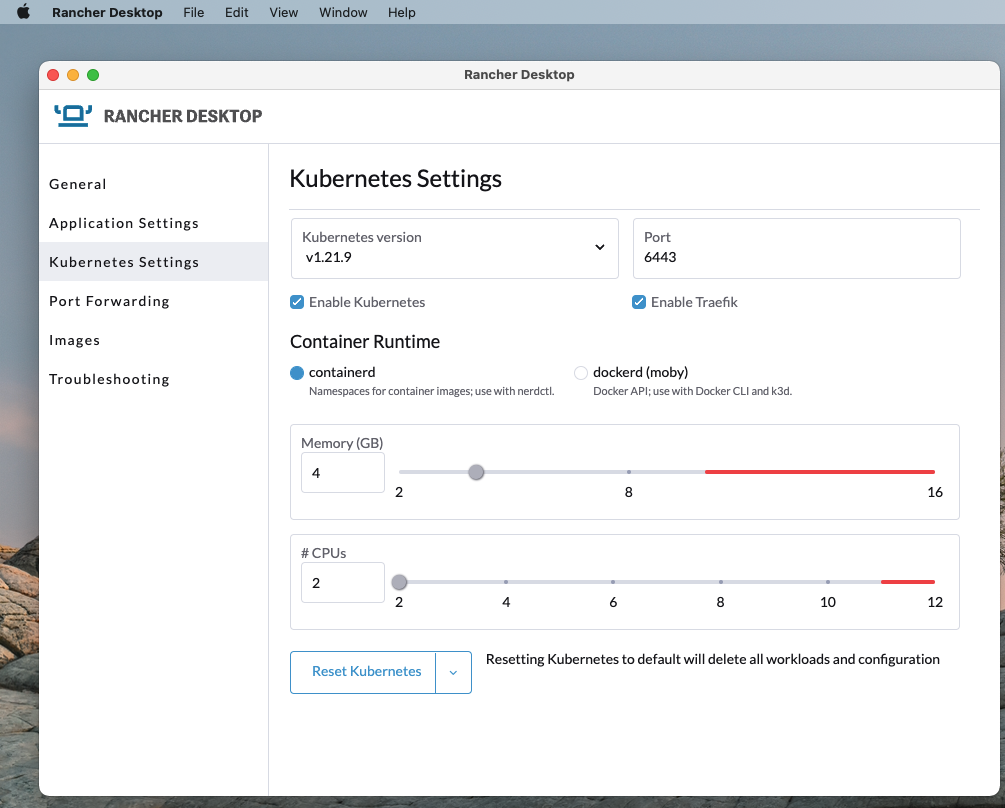Open the File menu

(x=194, y=12)
